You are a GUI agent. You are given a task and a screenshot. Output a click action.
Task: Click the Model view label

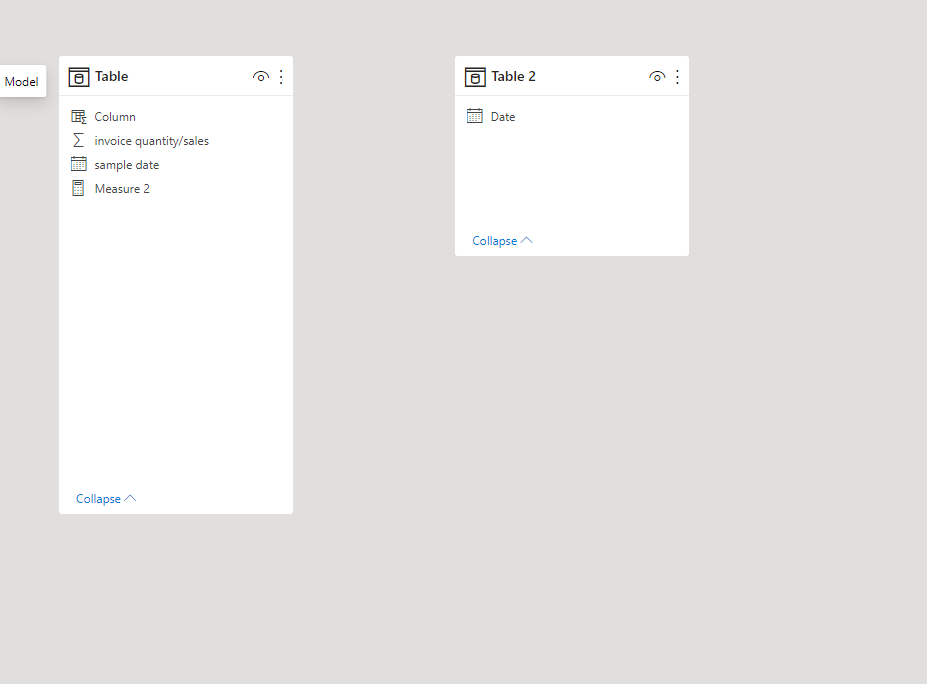22,82
